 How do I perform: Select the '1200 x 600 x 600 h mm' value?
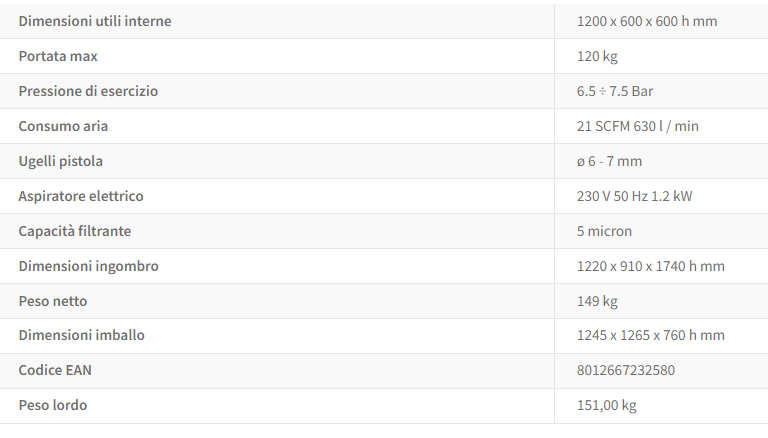click(647, 21)
